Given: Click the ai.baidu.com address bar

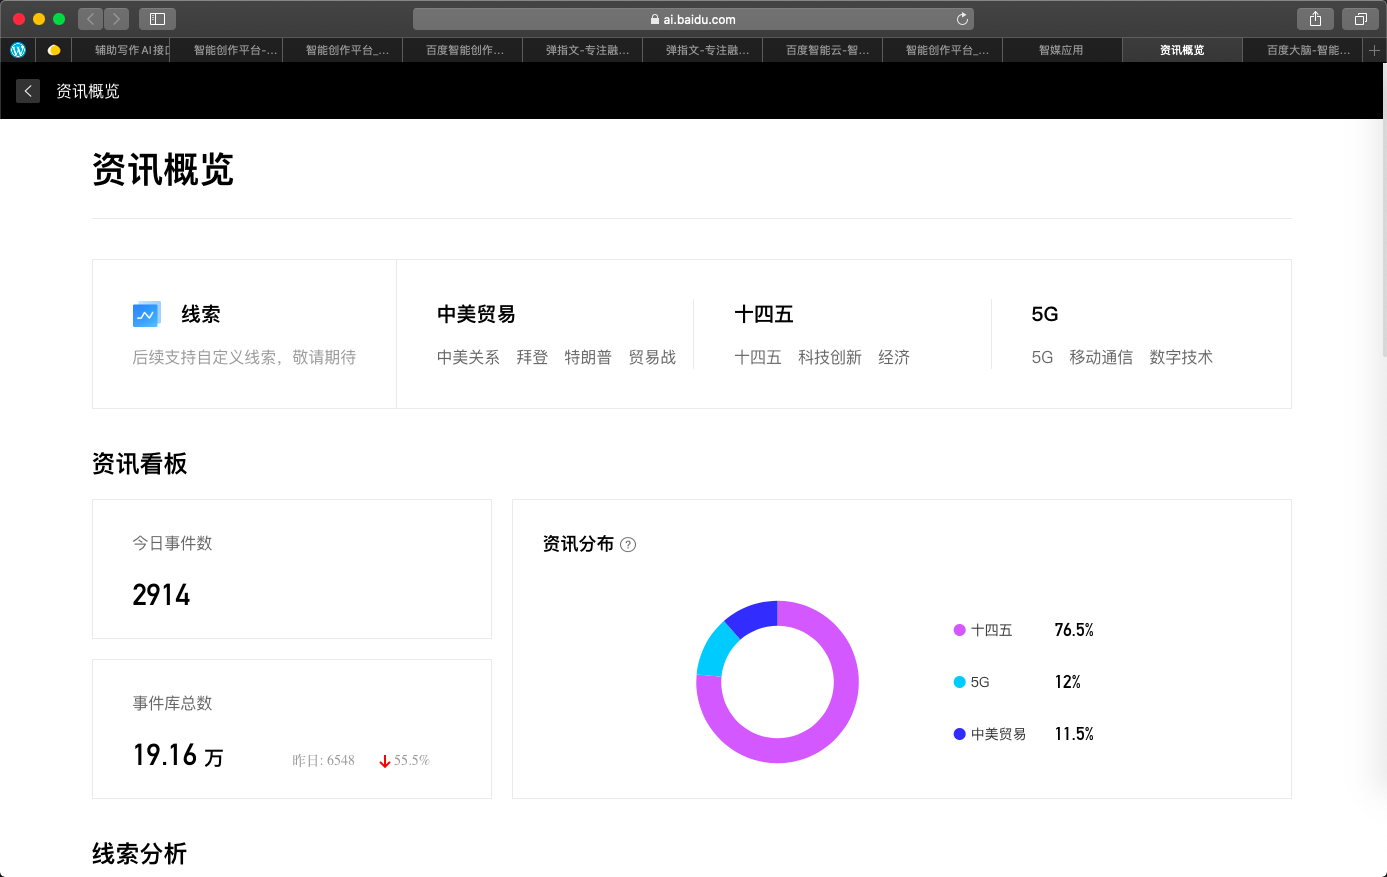Looking at the screenshot, I should (692, 19).
